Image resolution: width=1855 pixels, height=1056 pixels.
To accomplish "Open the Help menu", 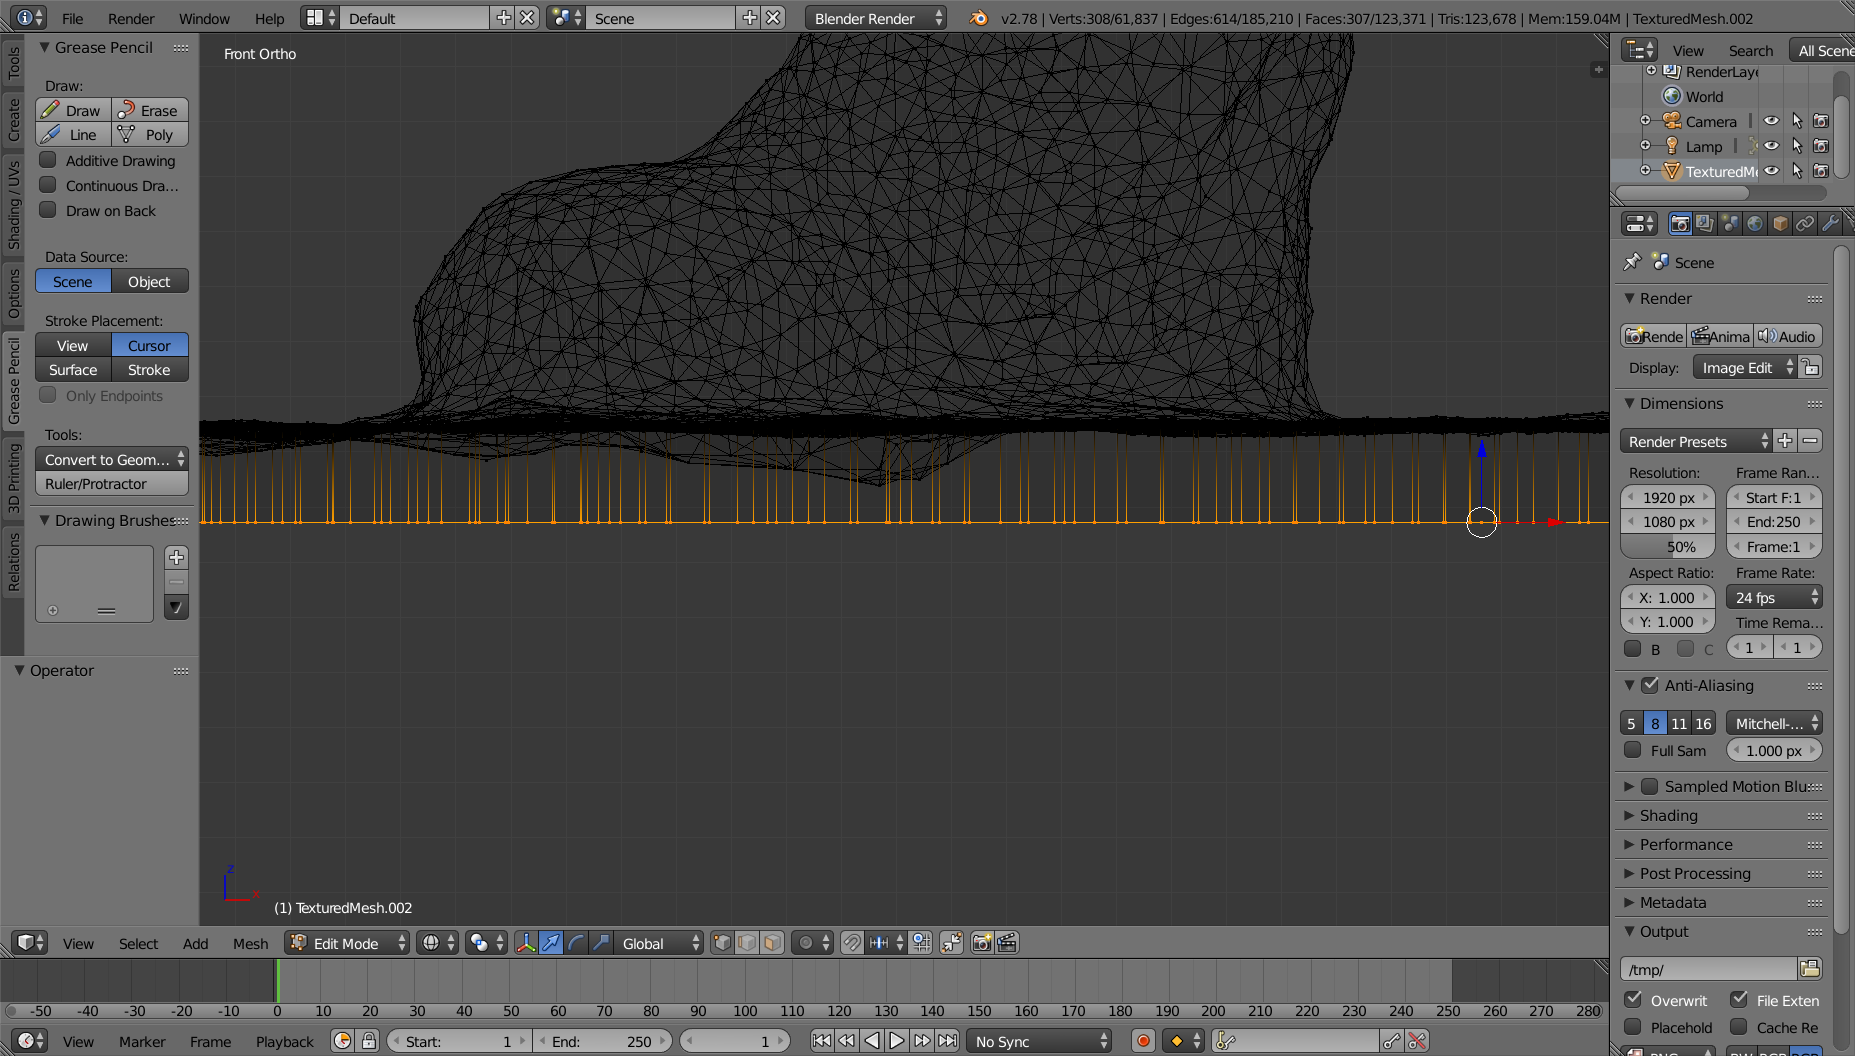I will [269, 18].
